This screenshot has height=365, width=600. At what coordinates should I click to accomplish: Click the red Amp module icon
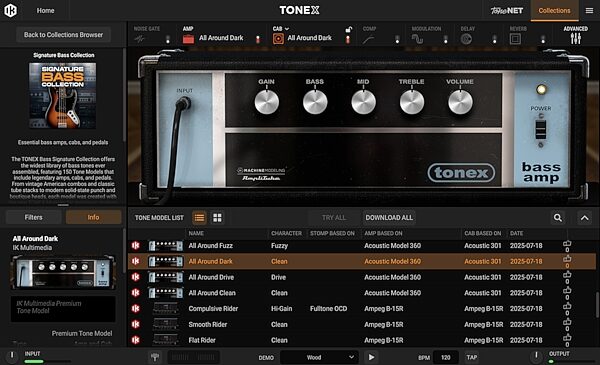[x=188, y=39]
